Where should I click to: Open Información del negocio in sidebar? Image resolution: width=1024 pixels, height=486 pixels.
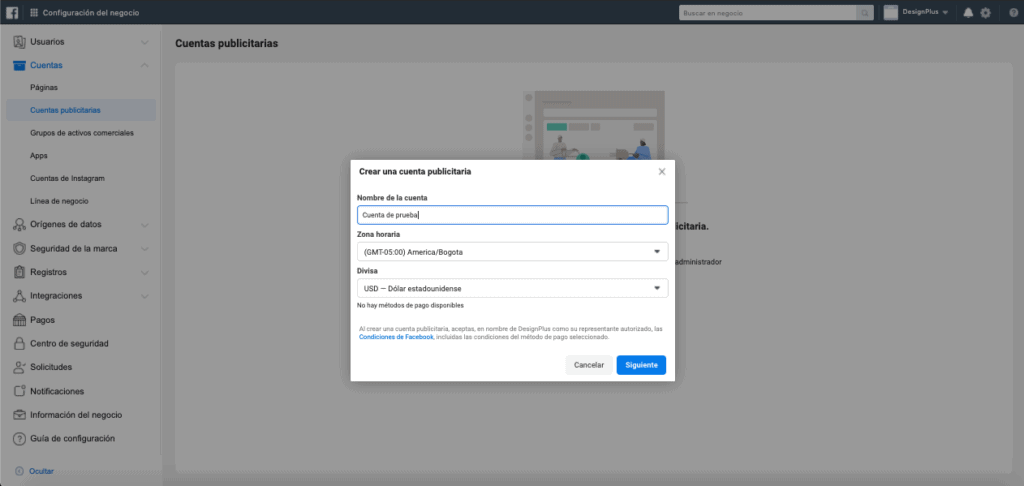(76, 415)
